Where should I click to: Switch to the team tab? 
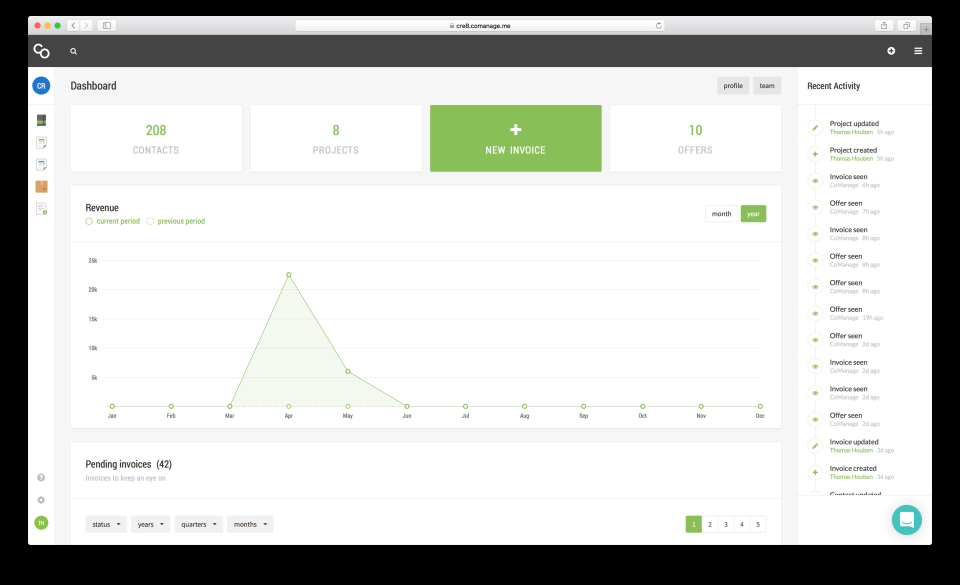pos(767,85)
